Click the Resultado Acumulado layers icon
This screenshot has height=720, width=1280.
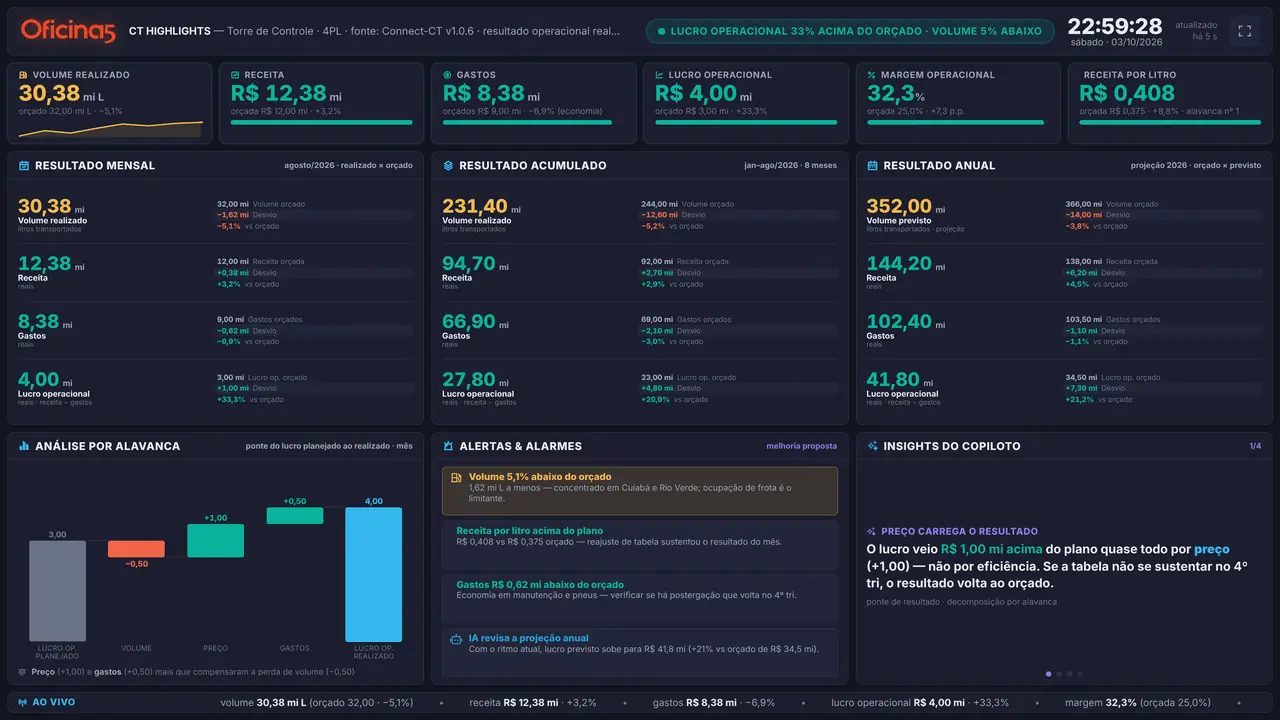pyautogui.click(x=448, y=165)
